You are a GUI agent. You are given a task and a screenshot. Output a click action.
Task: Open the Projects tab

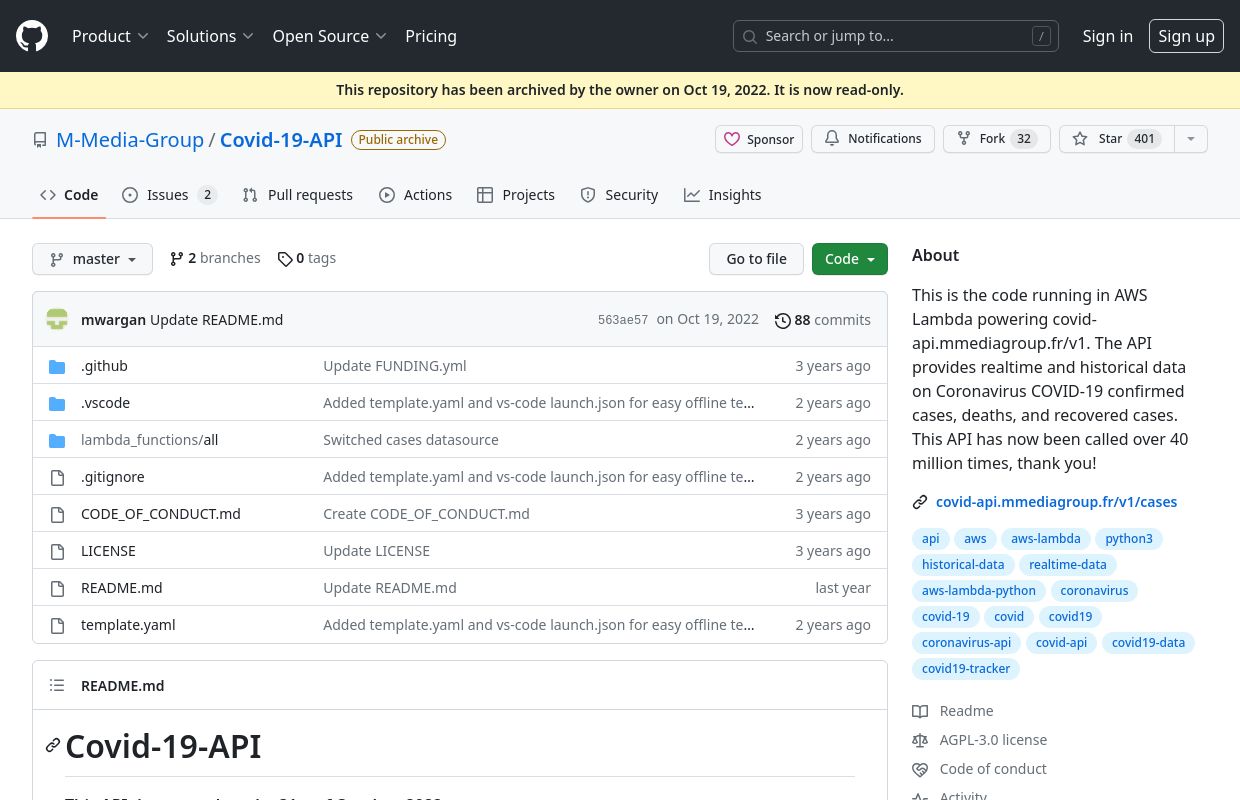tap(516, 195)
